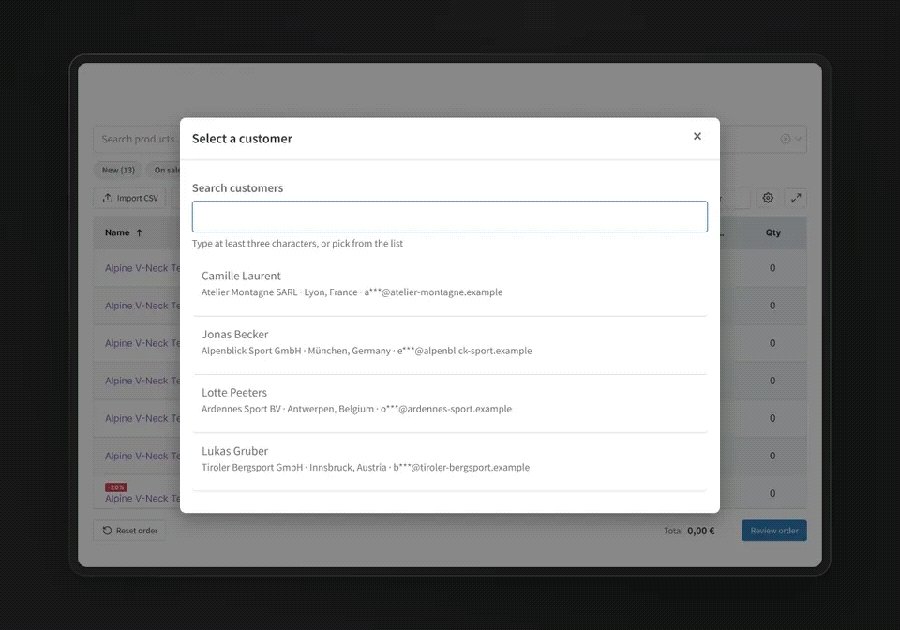Open first Alpine V-Neck product link

coord(142,268)
